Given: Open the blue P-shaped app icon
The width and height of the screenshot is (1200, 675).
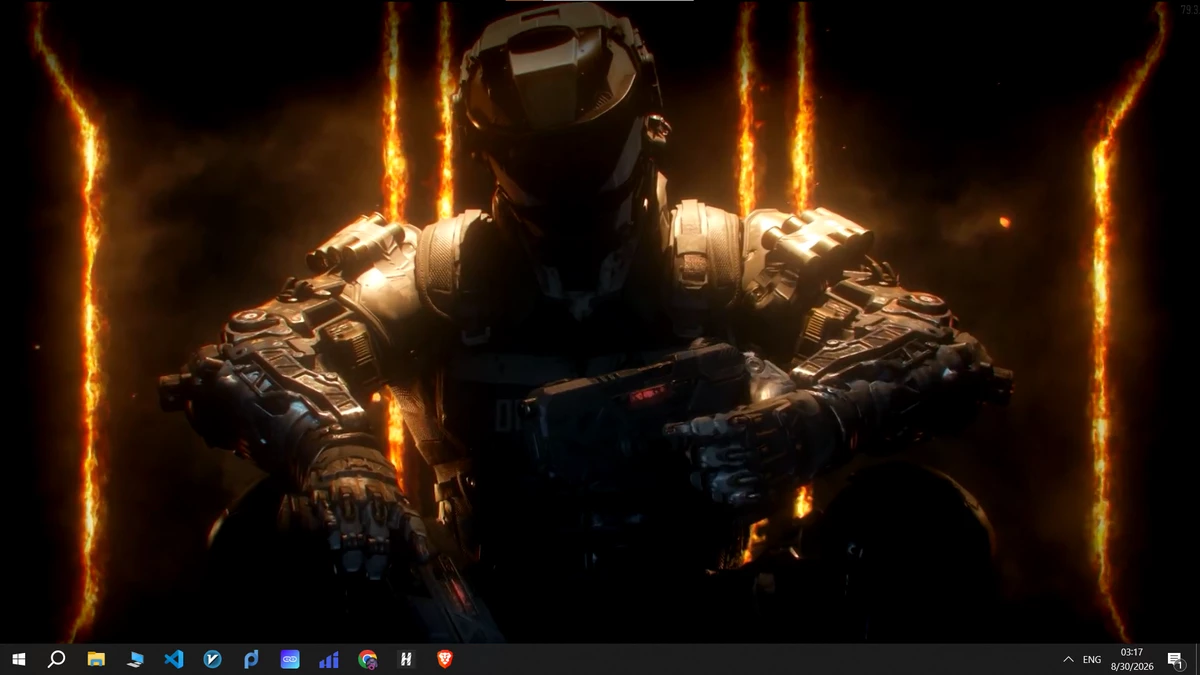Looking at the screenshot, I should point(251,659).
